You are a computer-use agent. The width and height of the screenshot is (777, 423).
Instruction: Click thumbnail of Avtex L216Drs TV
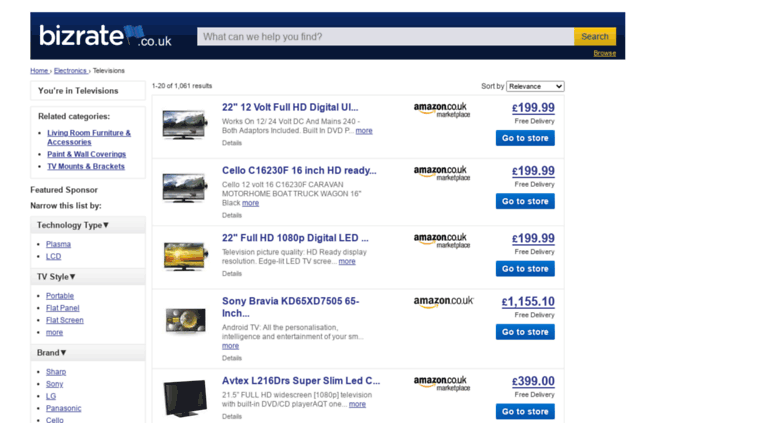pyautogui.click(x=185, y=398)
